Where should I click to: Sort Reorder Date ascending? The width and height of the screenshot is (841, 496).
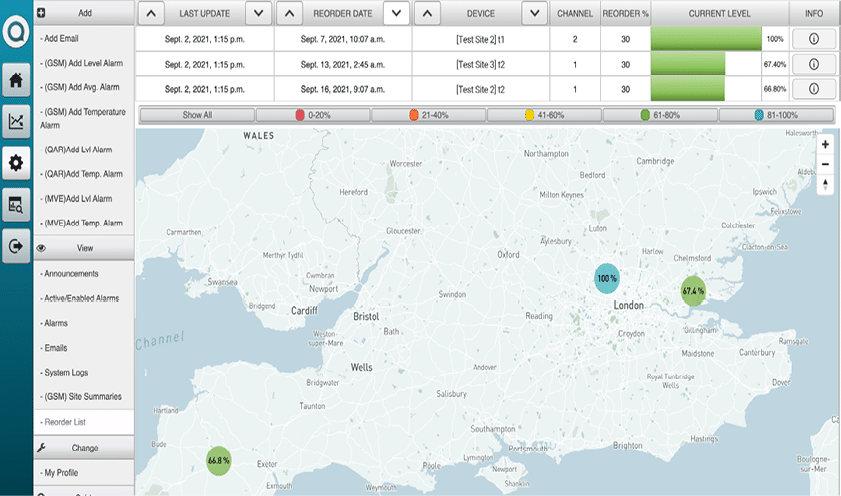click(x=286, y=12)
